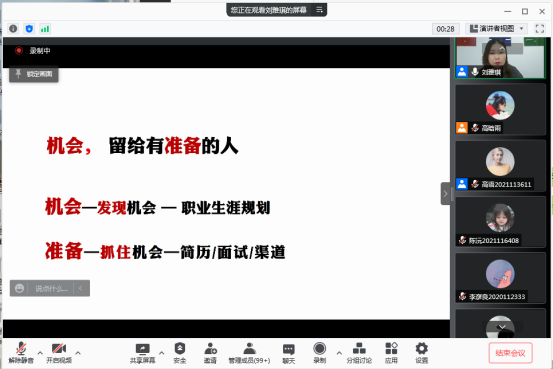Open Manage Members (99+) panel
The height and width of the screenshot is (369, 553).
pos(249,353)
